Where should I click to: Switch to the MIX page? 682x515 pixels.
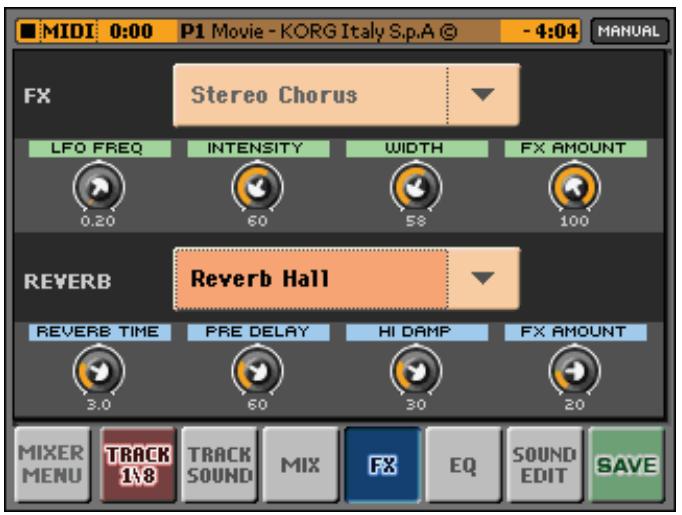click(x=301, y=464)
